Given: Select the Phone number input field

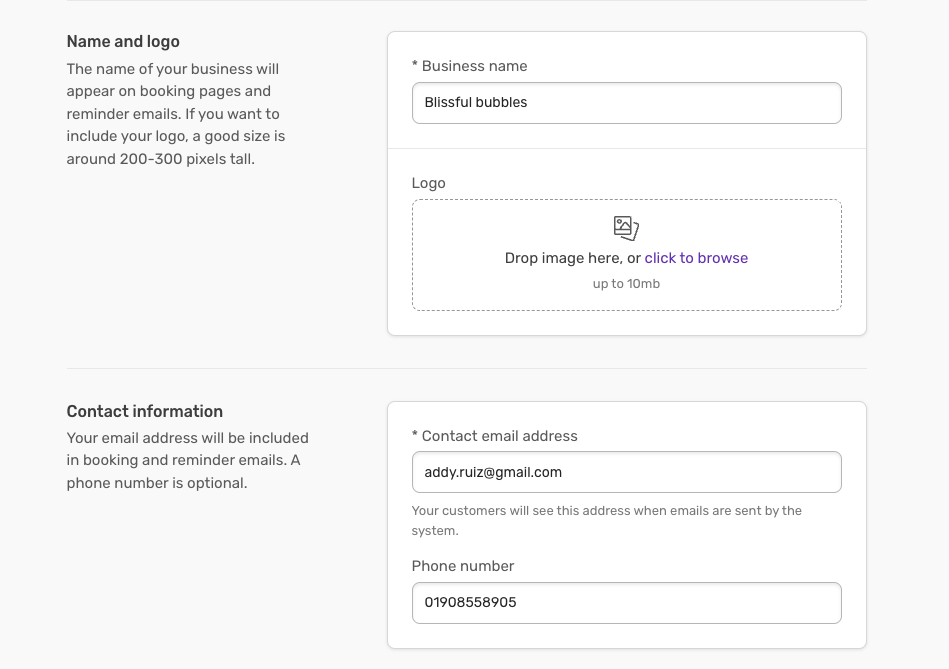Looking at the screenshot, I should pyautogui.click(x=626, y=603).
